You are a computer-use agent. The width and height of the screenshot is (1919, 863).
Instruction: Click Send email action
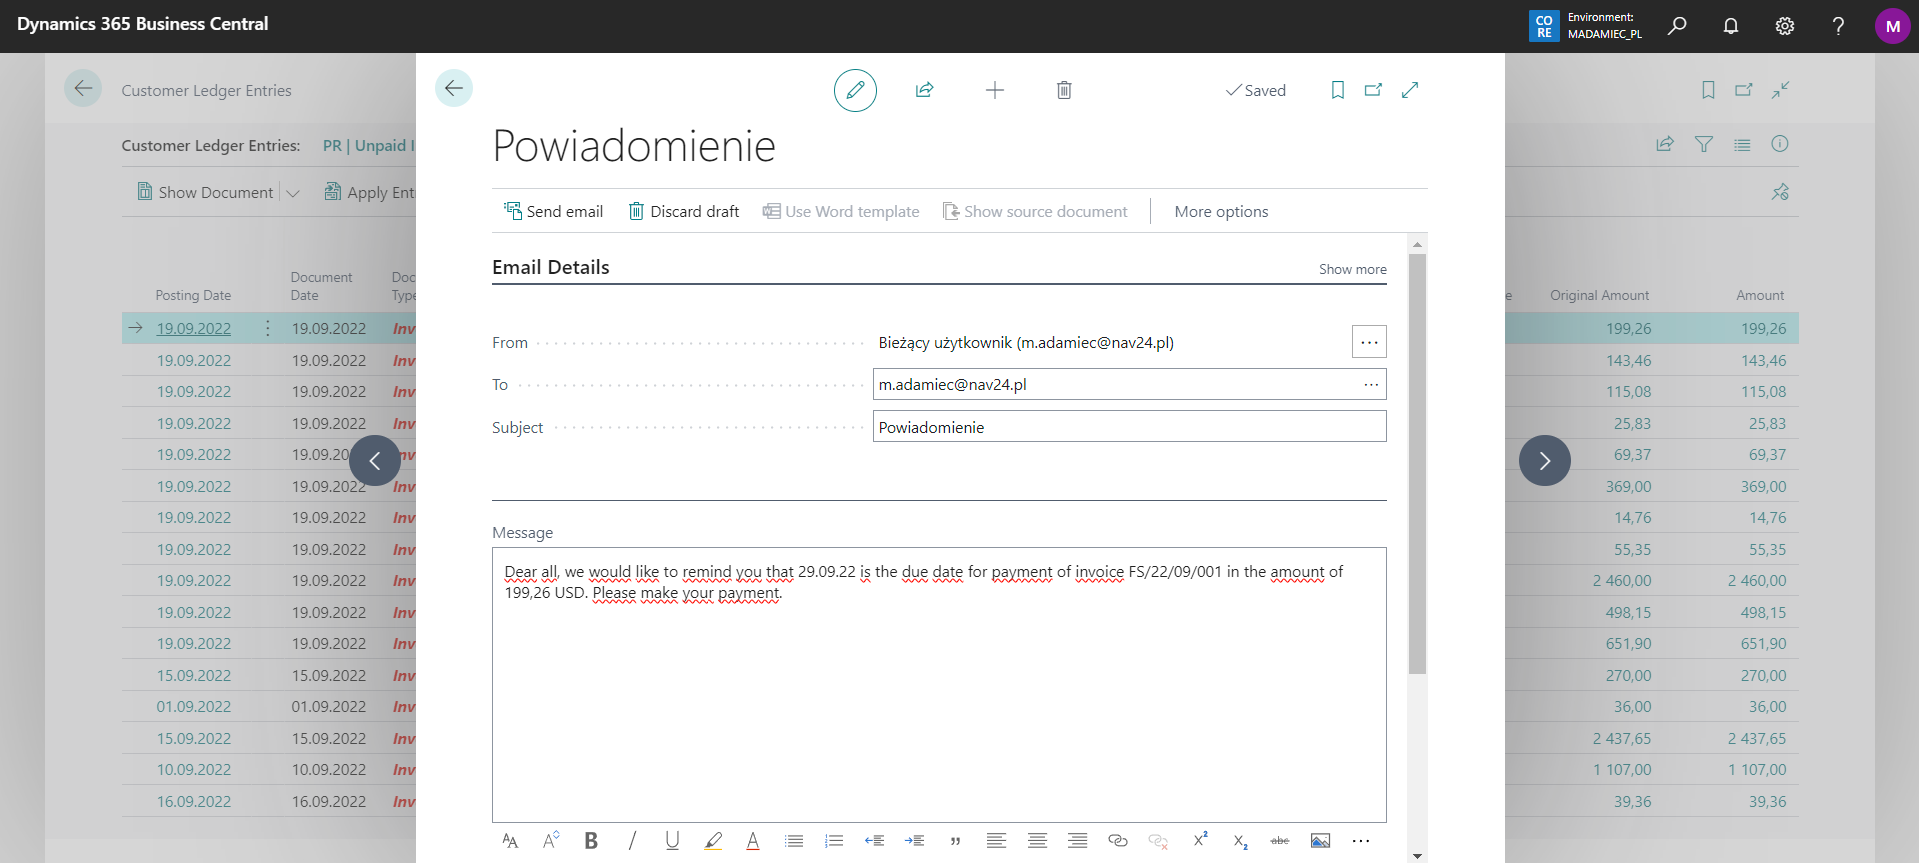click(x=554, y=211)
